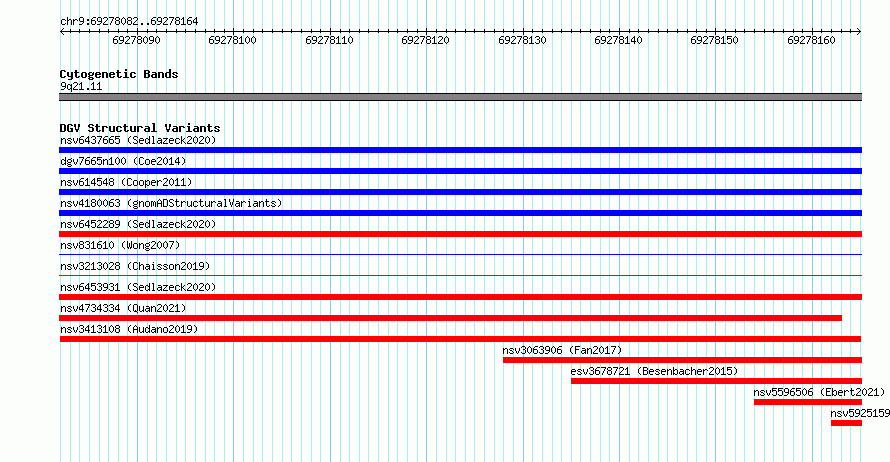The width and height of the screenshot is (890, 462).
Task: Click ruler position 69278150
Action: [x=714, y=40]
